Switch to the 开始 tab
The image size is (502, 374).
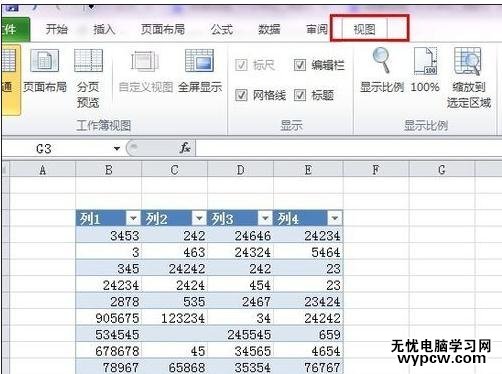click(x=57, y=30)
